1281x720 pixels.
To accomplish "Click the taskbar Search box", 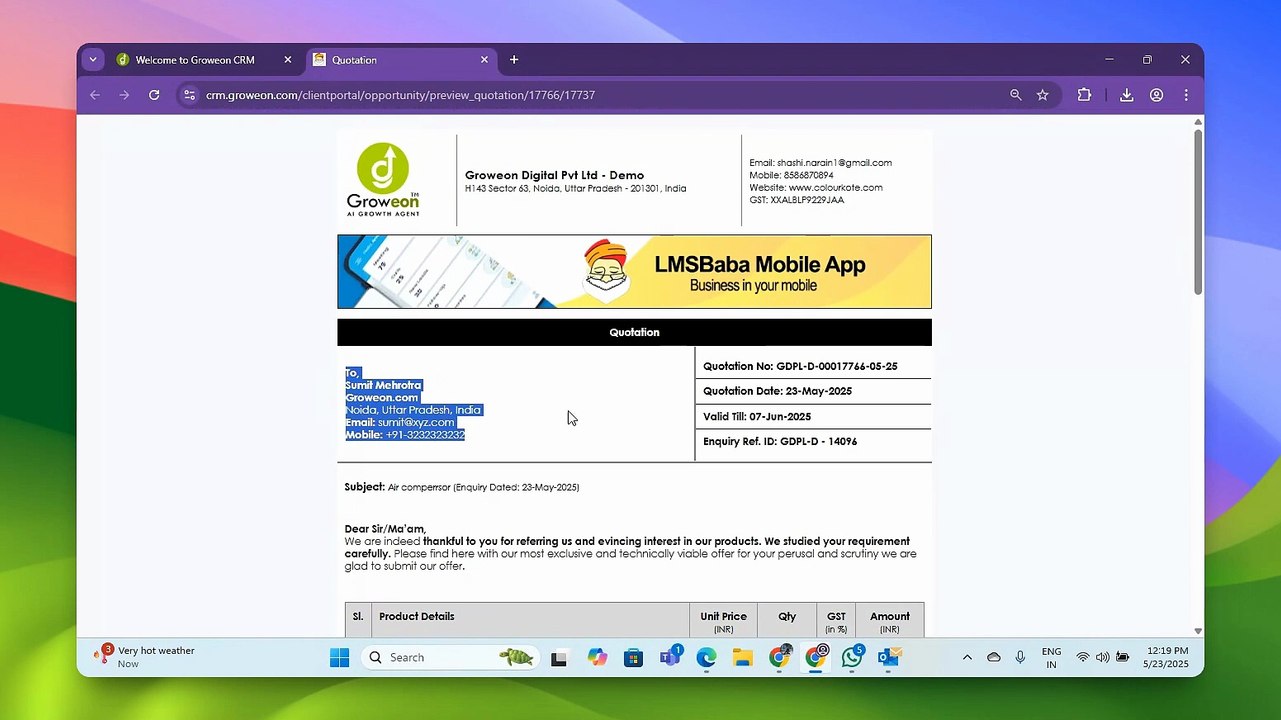I will click(x=450, y=657).
